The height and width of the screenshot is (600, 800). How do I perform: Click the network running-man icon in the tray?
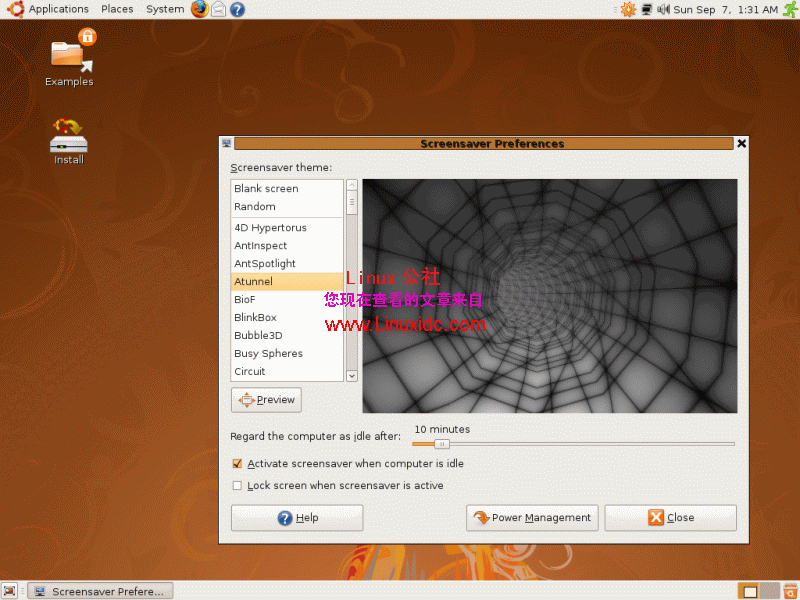790,9
